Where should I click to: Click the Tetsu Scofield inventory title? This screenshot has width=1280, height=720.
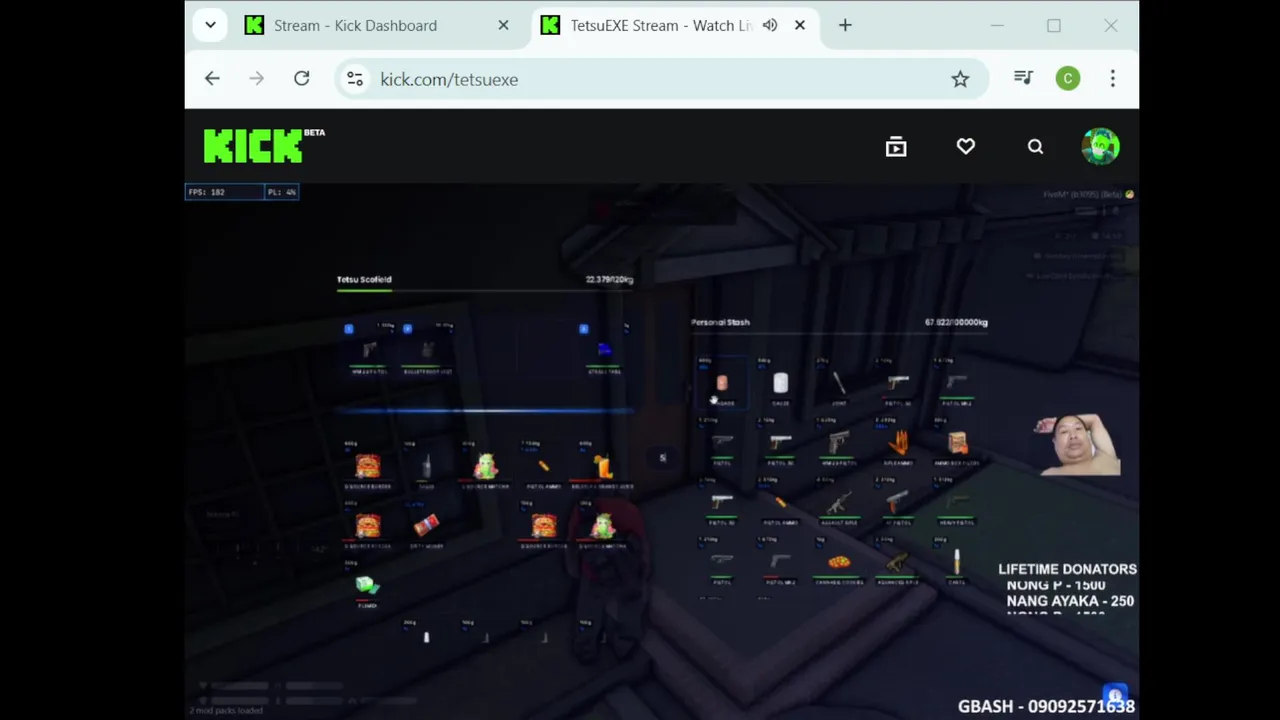point(364,279)
